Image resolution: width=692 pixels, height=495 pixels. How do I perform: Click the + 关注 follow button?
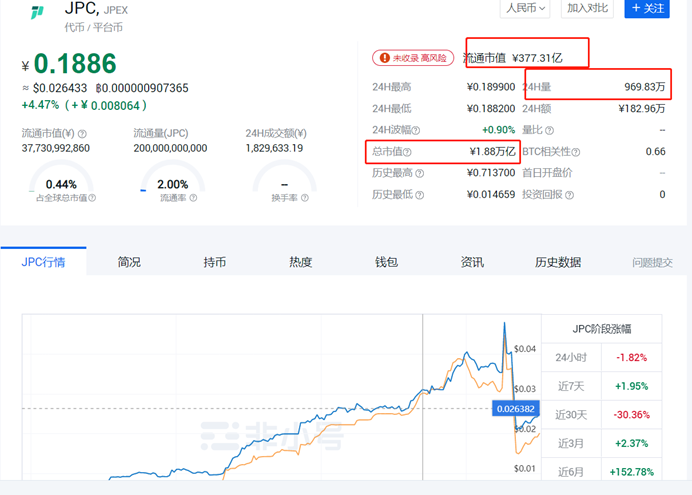(647, 8)
